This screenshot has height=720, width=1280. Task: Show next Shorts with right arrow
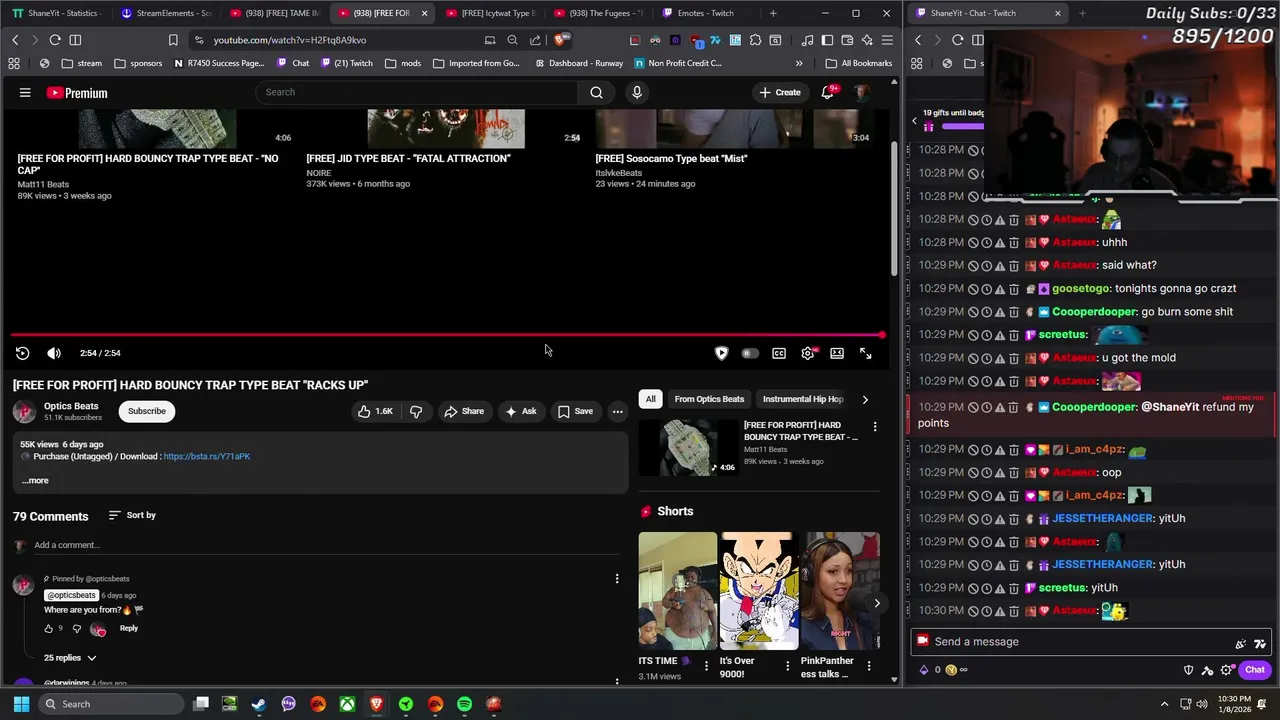click(877, 603)
